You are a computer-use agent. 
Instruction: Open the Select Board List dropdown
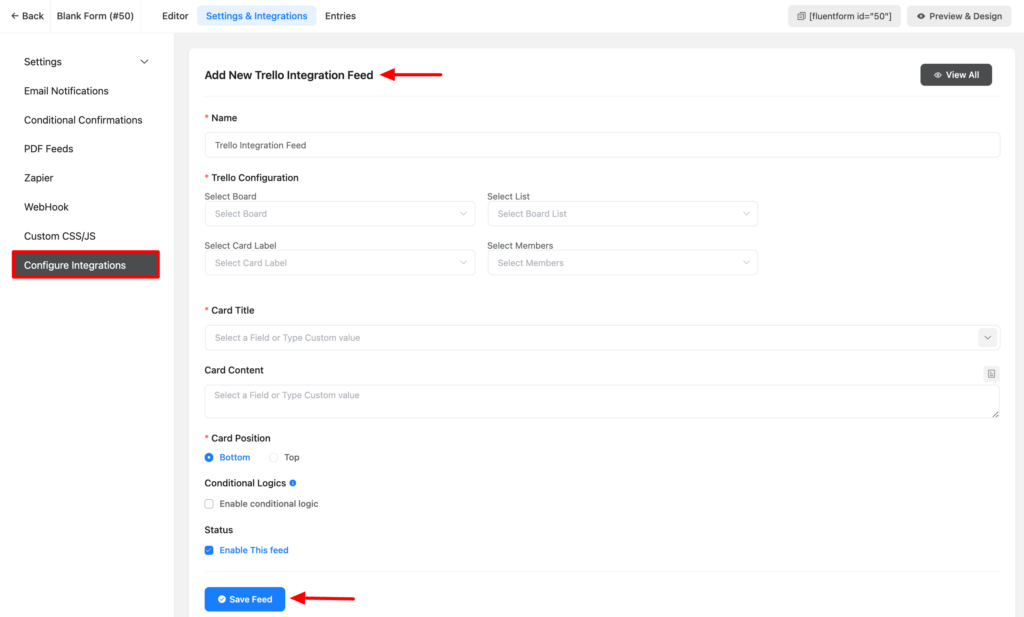[x=622, y=213]
